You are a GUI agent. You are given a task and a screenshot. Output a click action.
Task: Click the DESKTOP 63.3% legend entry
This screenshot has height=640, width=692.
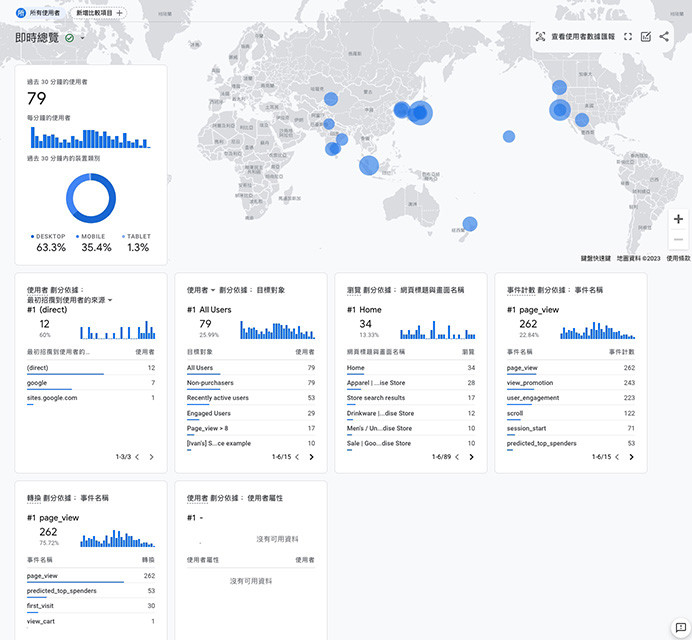click(50, 243)
